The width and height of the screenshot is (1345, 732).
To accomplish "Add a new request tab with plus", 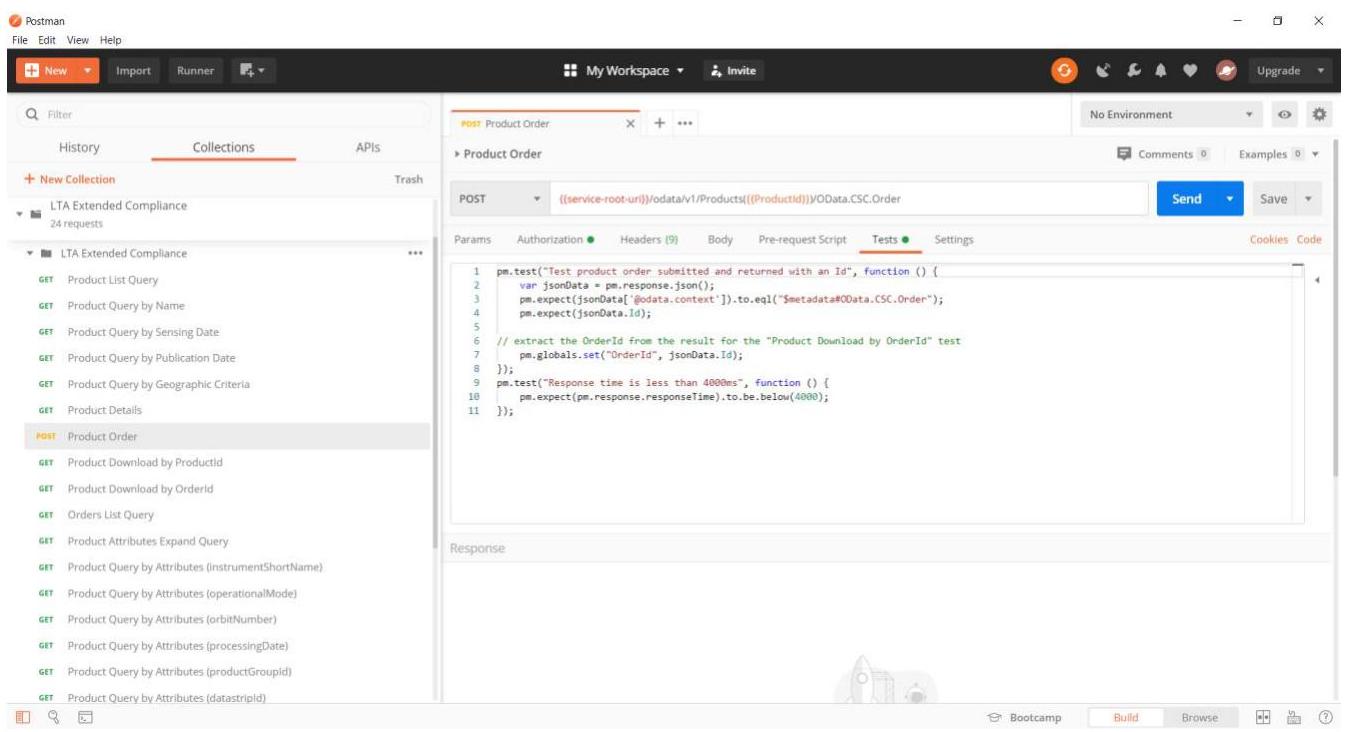I will pyautogui.click(x=660, y=123).
